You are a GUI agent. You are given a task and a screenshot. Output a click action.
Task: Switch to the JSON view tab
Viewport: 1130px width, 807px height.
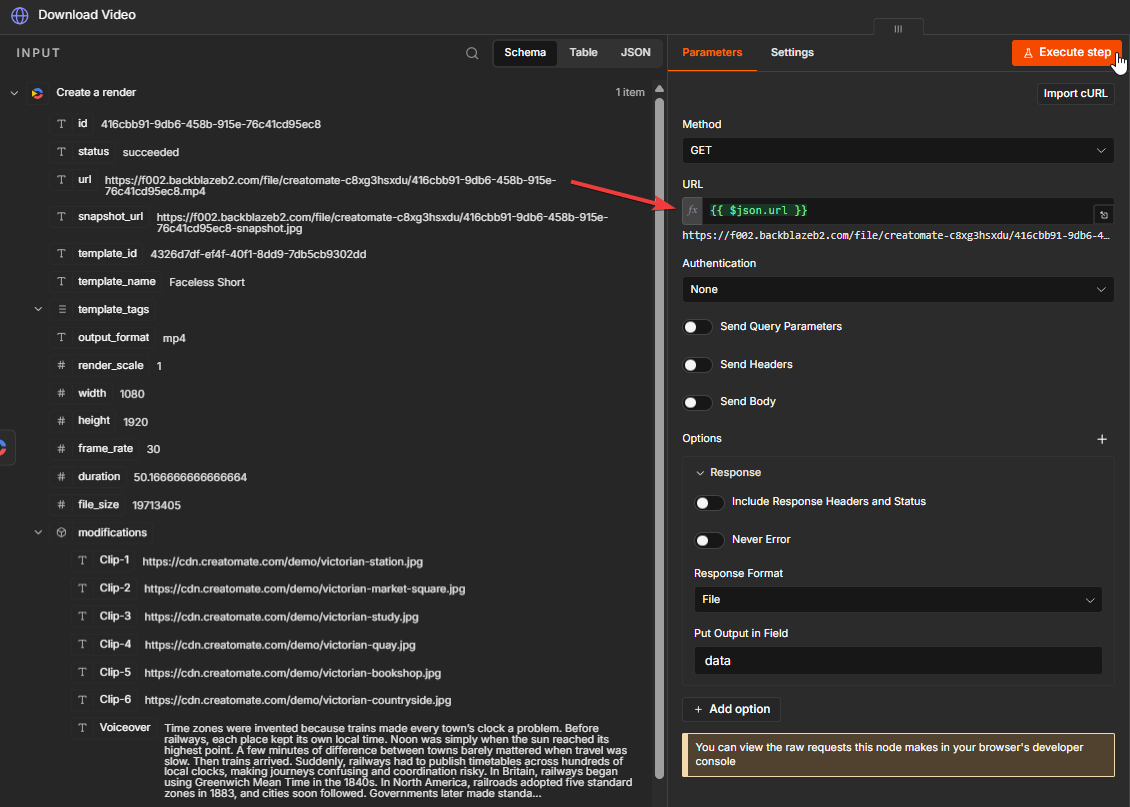point(635,53)
